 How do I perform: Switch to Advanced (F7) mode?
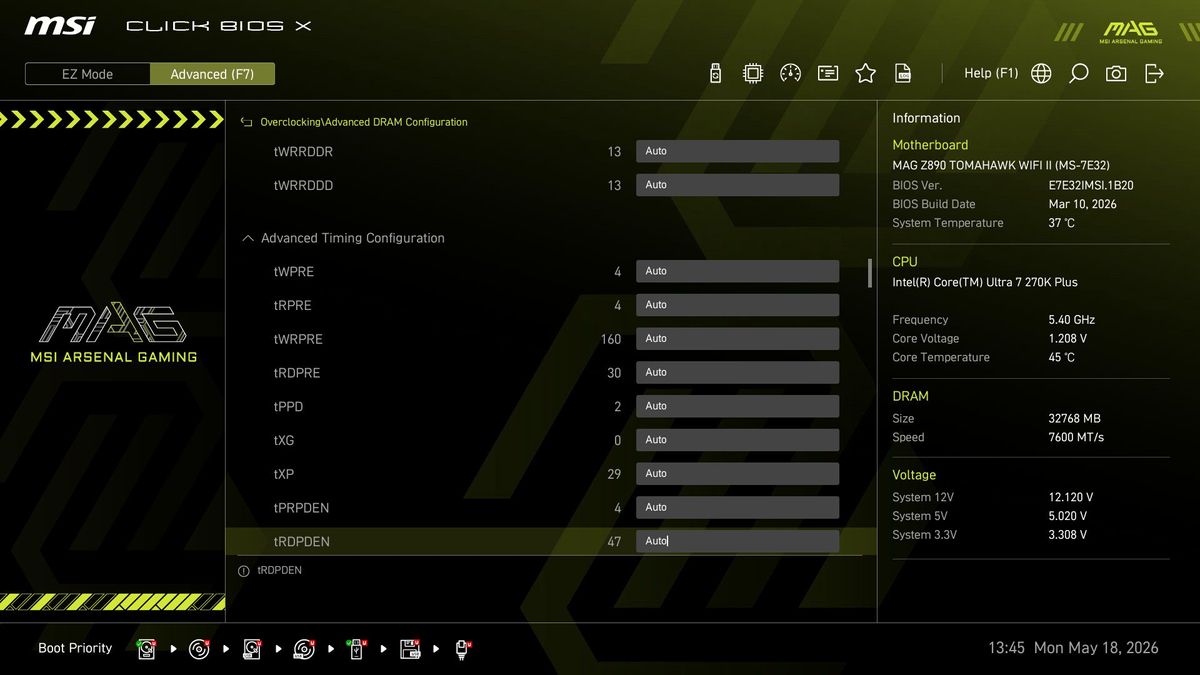(x=212, y=74)
